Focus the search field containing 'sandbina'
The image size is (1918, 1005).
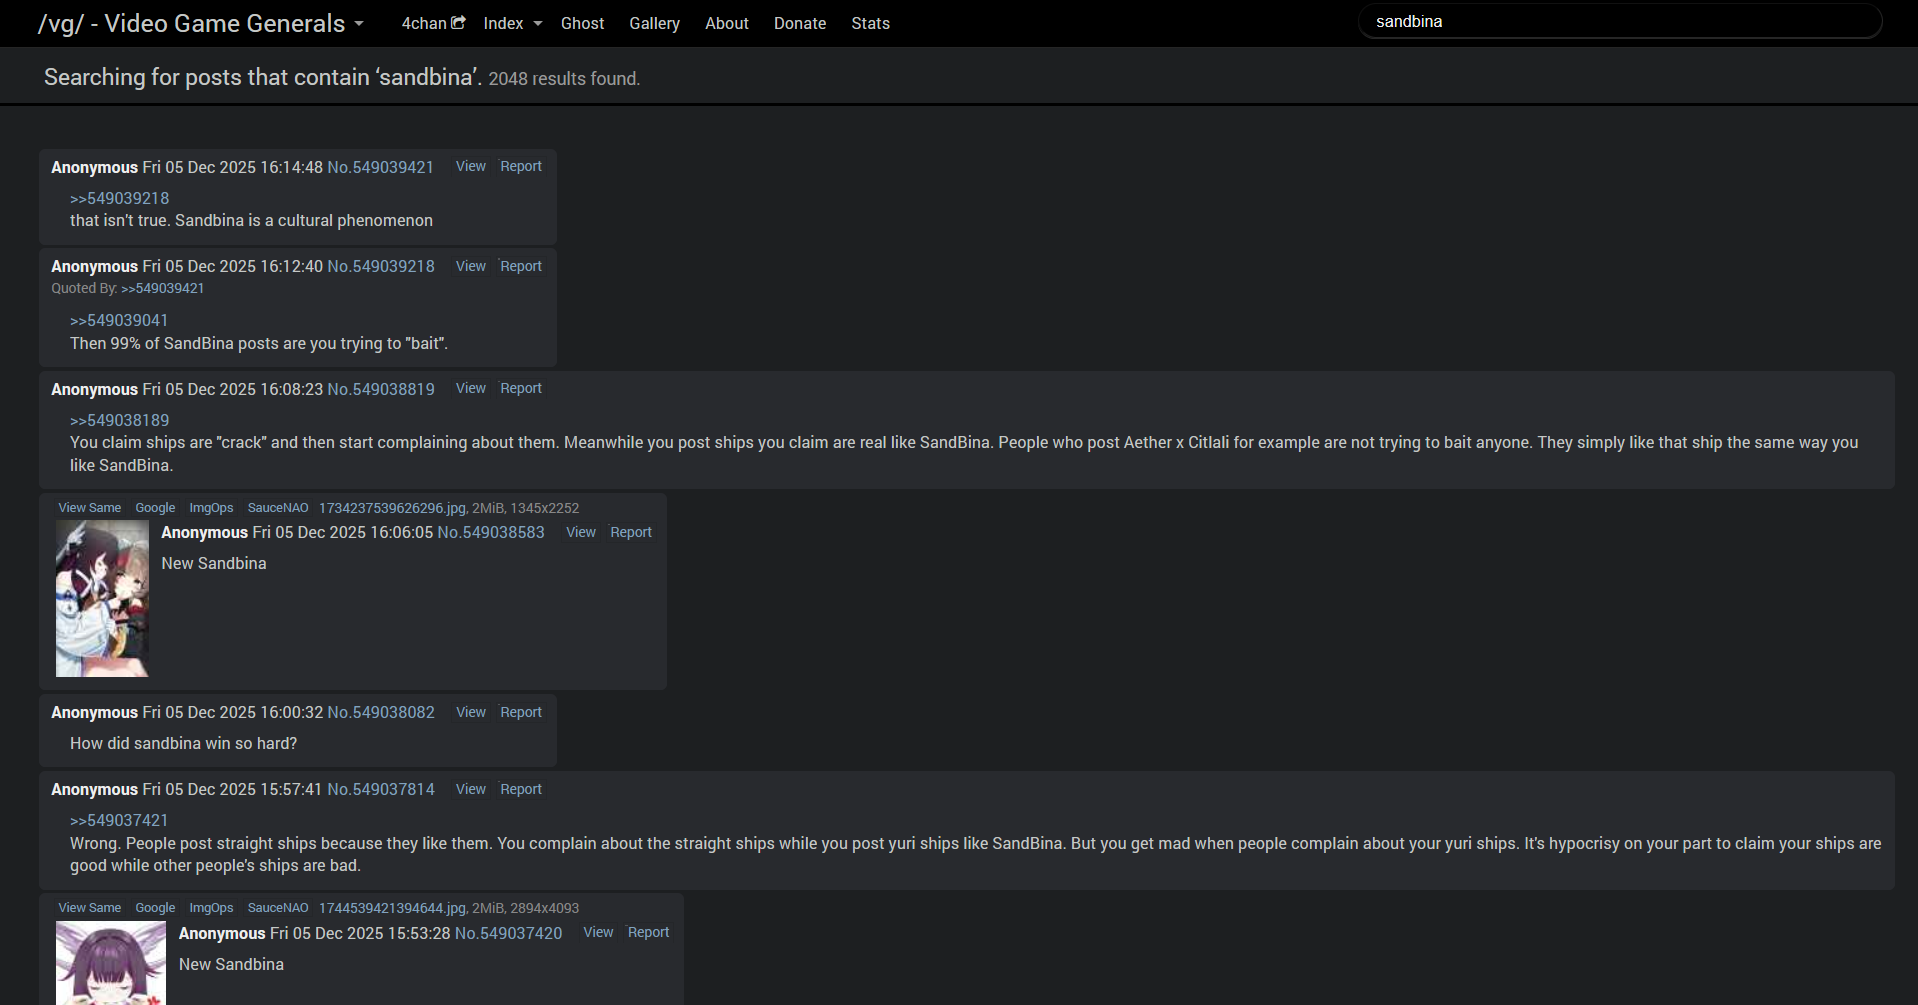(x=1619, y=21)
